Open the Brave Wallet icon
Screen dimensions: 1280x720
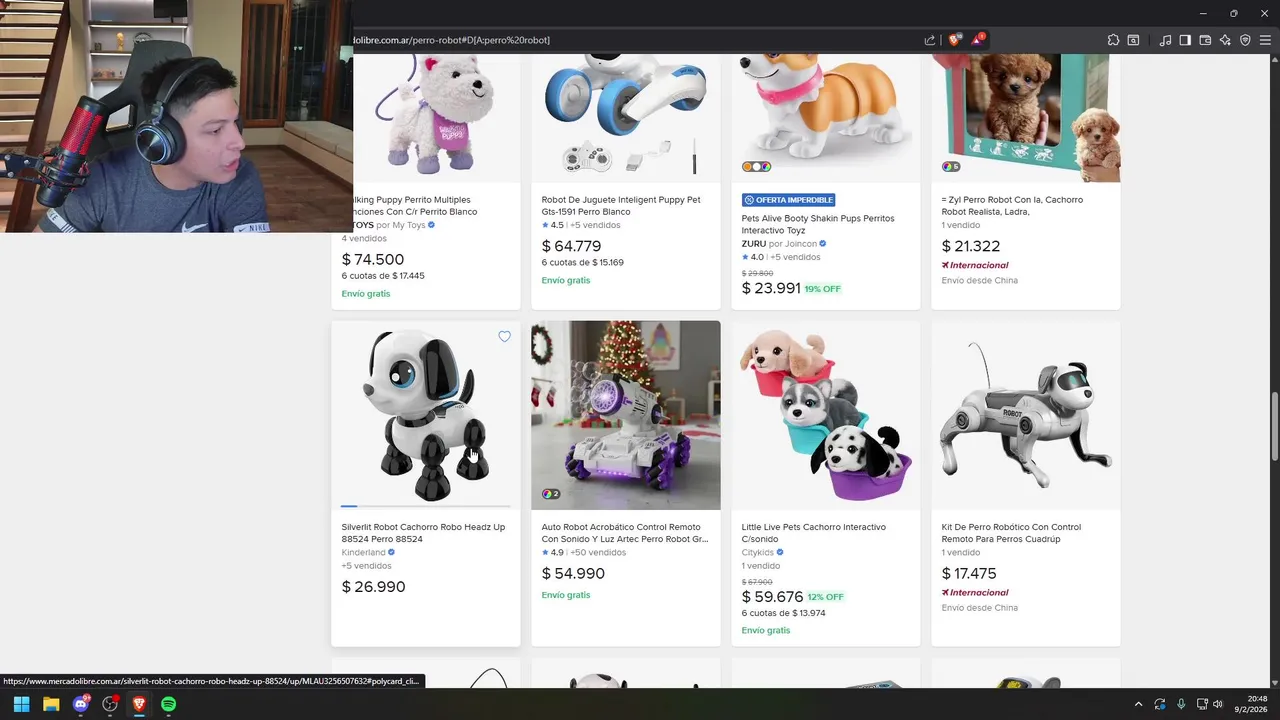pos(1205,40)
